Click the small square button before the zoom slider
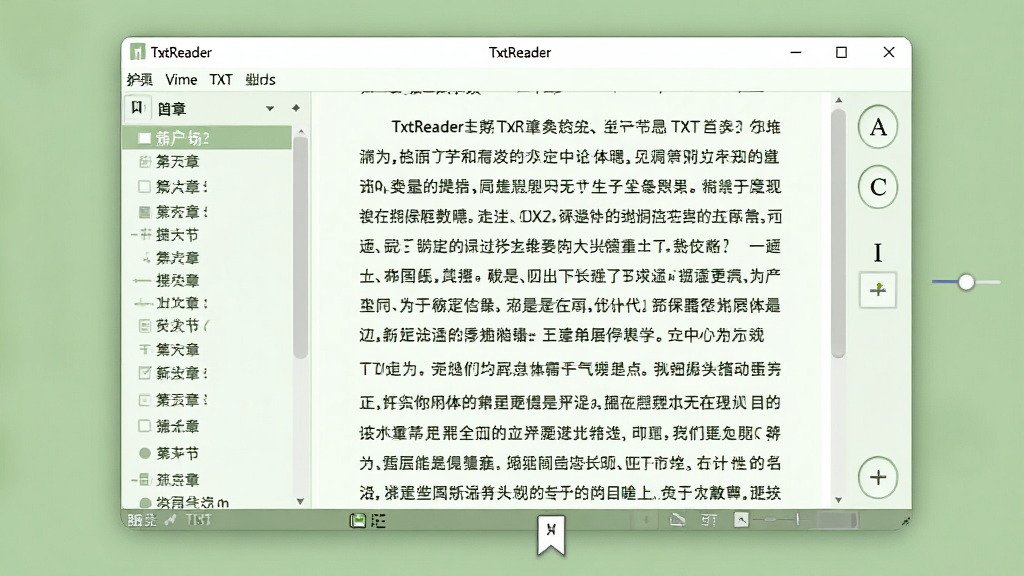The image size is (1024, 576). click(741, 520)
